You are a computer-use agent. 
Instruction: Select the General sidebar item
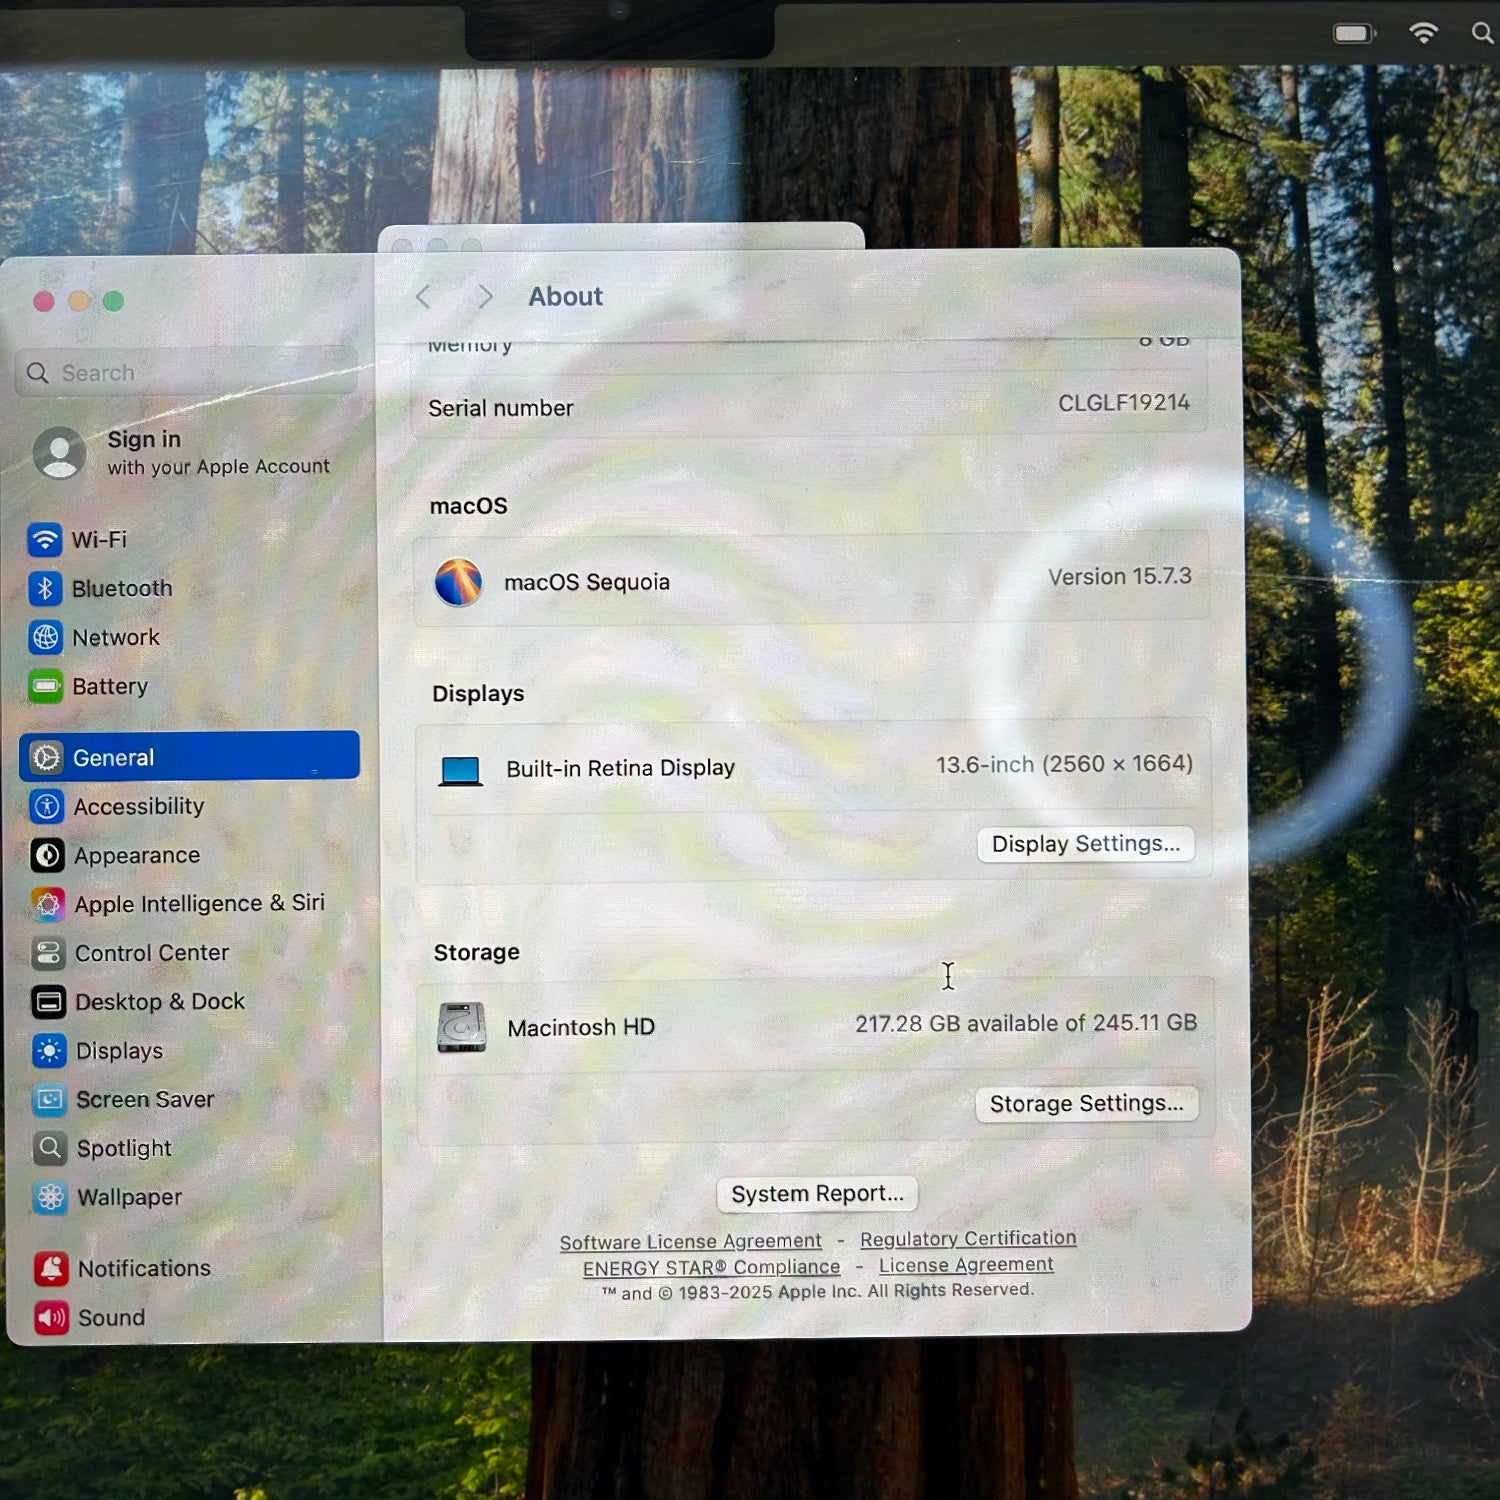tap(189, 757)
